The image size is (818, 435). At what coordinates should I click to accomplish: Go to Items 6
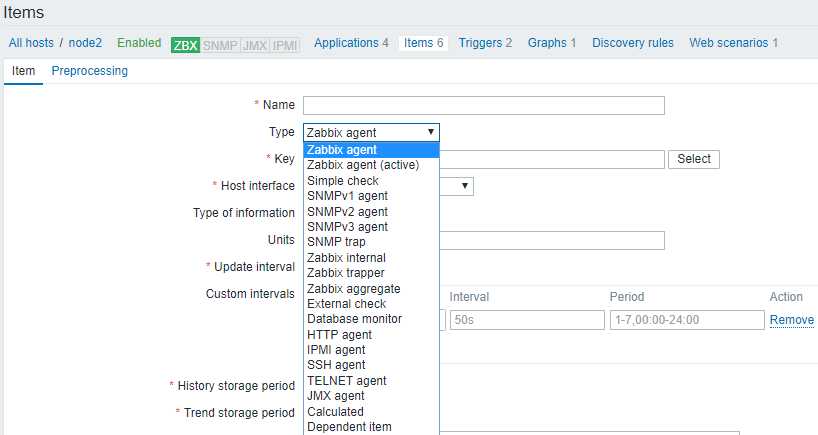click(424, 43)
